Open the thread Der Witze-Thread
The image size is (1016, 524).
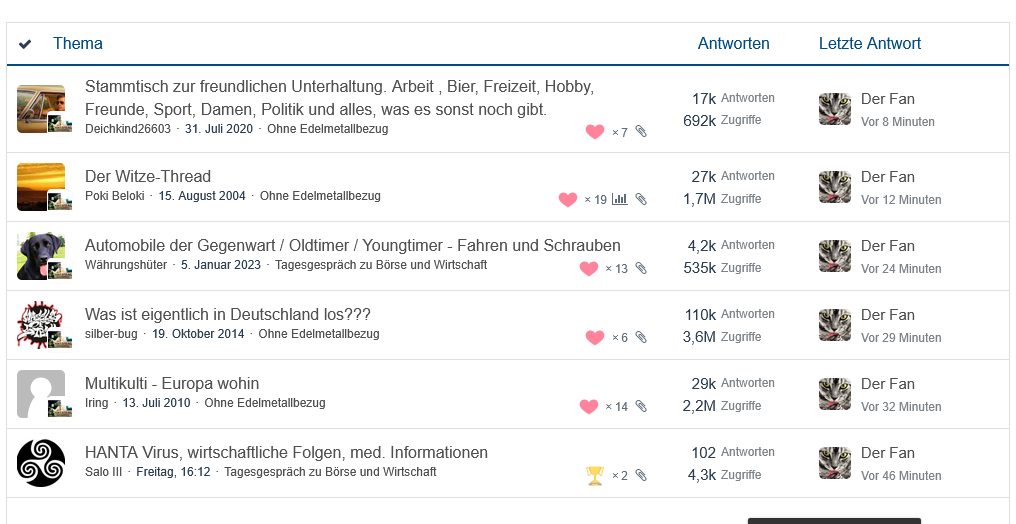point(148,176)
